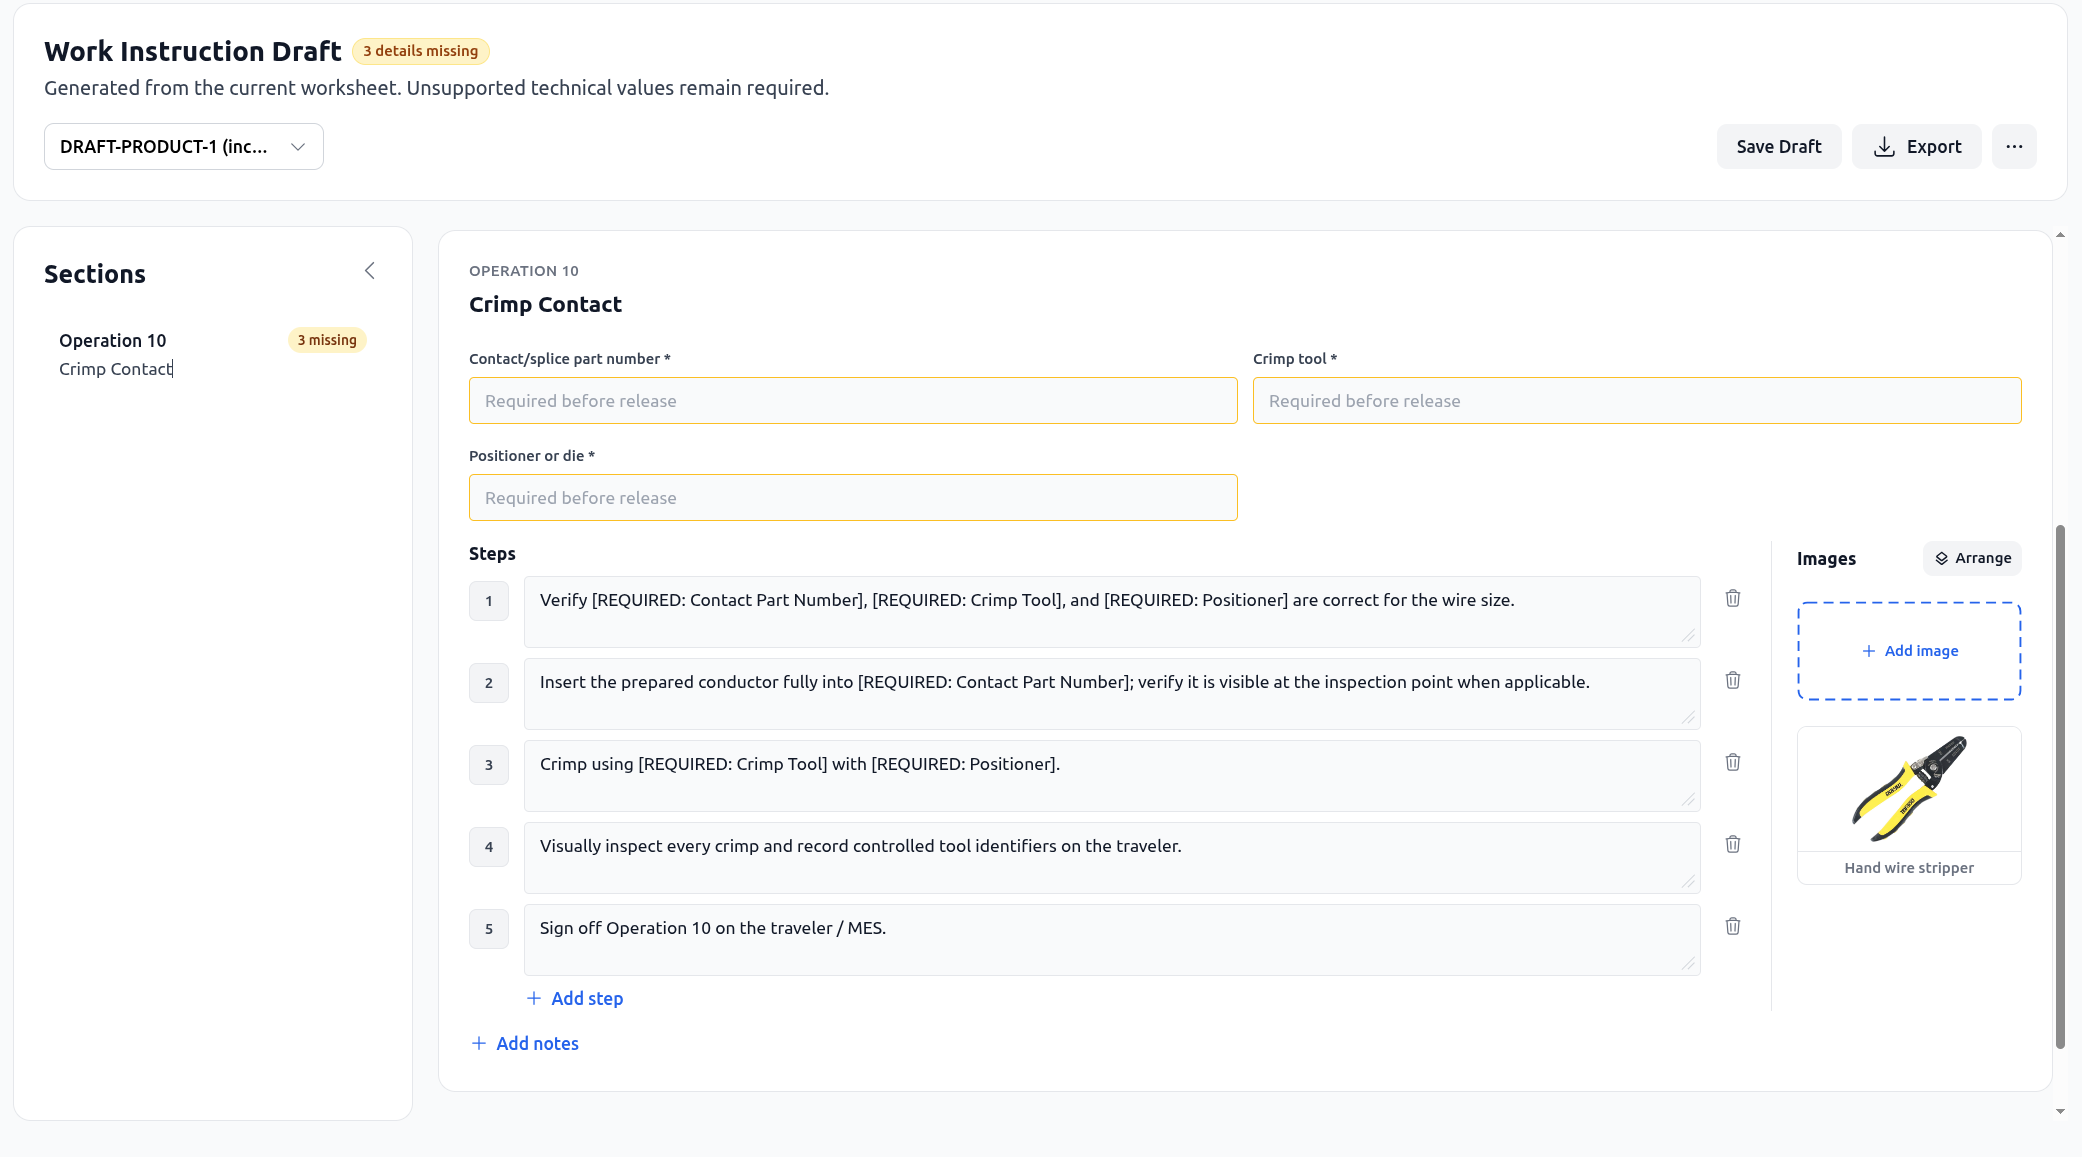Click step 3 Crimp using text box
The width and height of the screenshot is (2082, 1157).
(1112, 776)
